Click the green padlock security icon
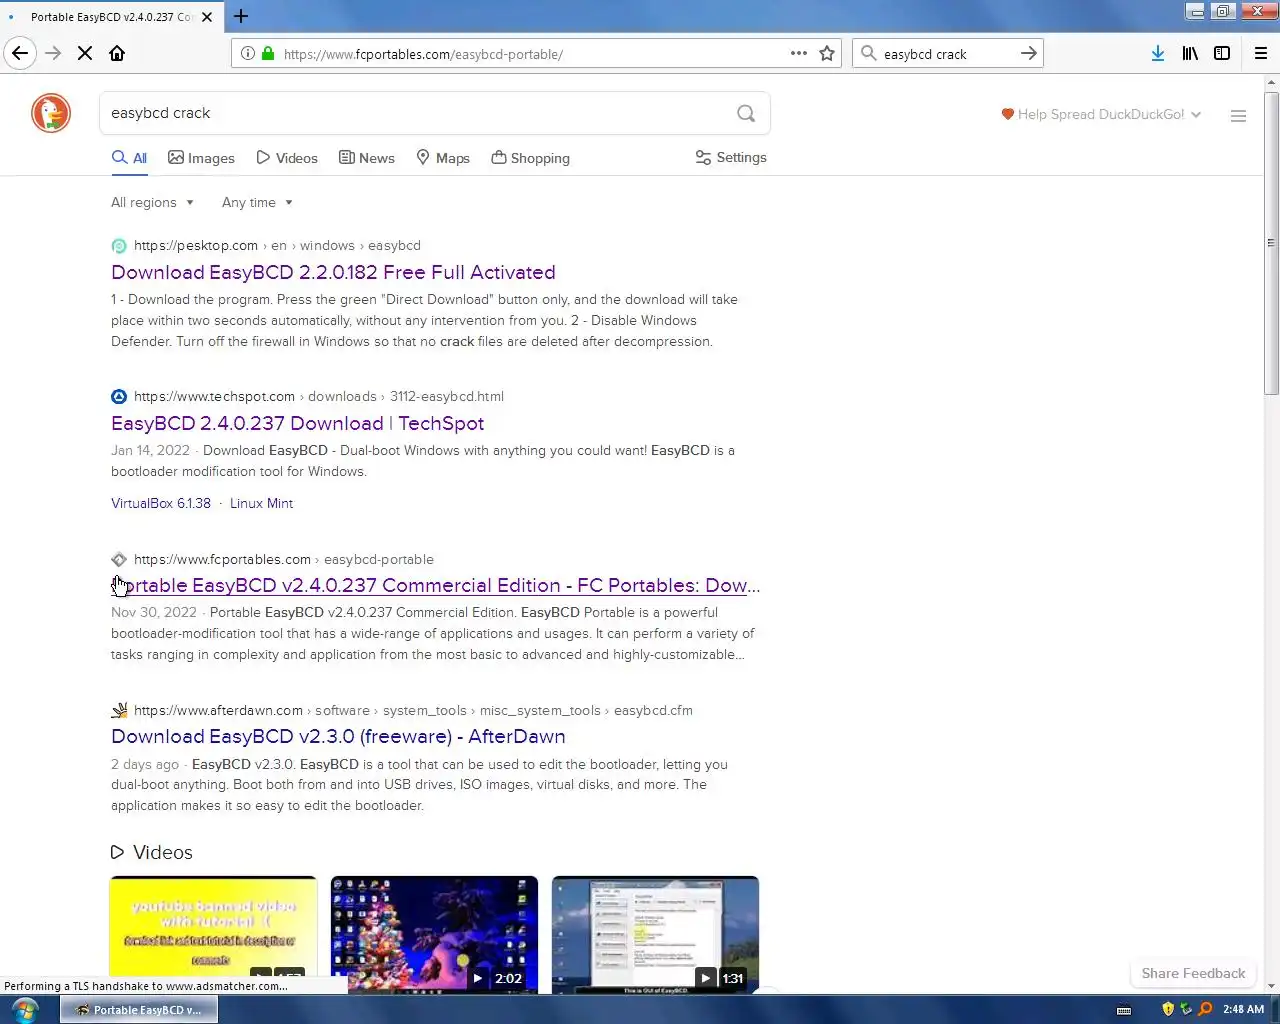 (x=268, y=53)
